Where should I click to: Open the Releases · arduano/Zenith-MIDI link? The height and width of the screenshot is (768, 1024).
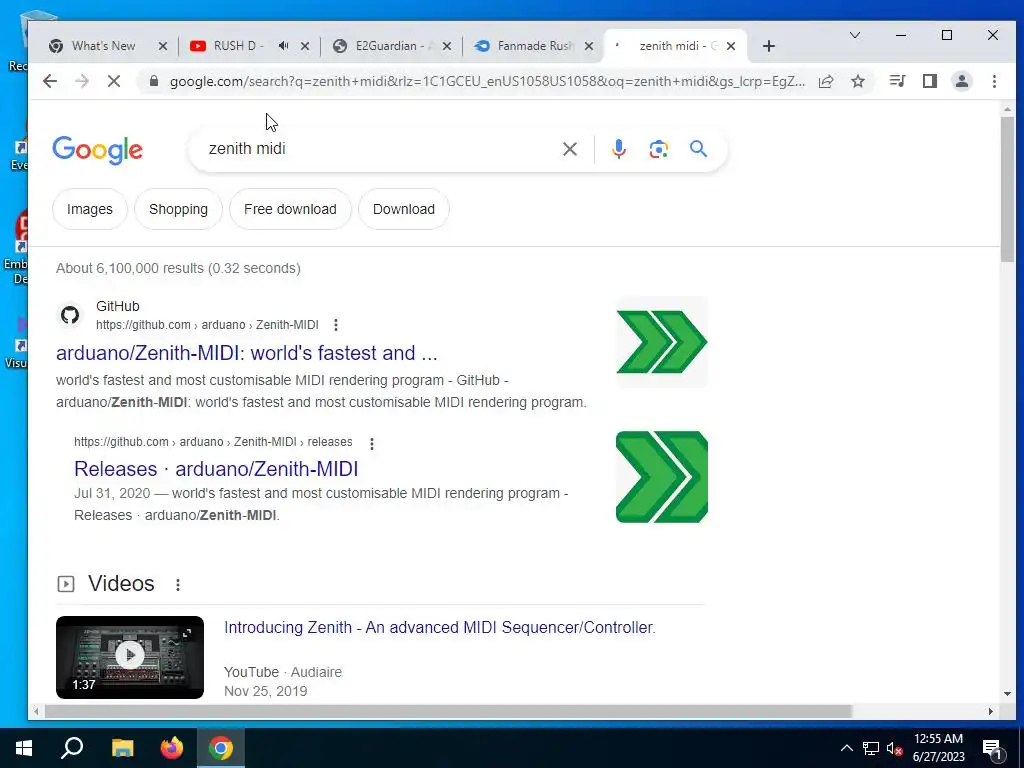(216, 469)
